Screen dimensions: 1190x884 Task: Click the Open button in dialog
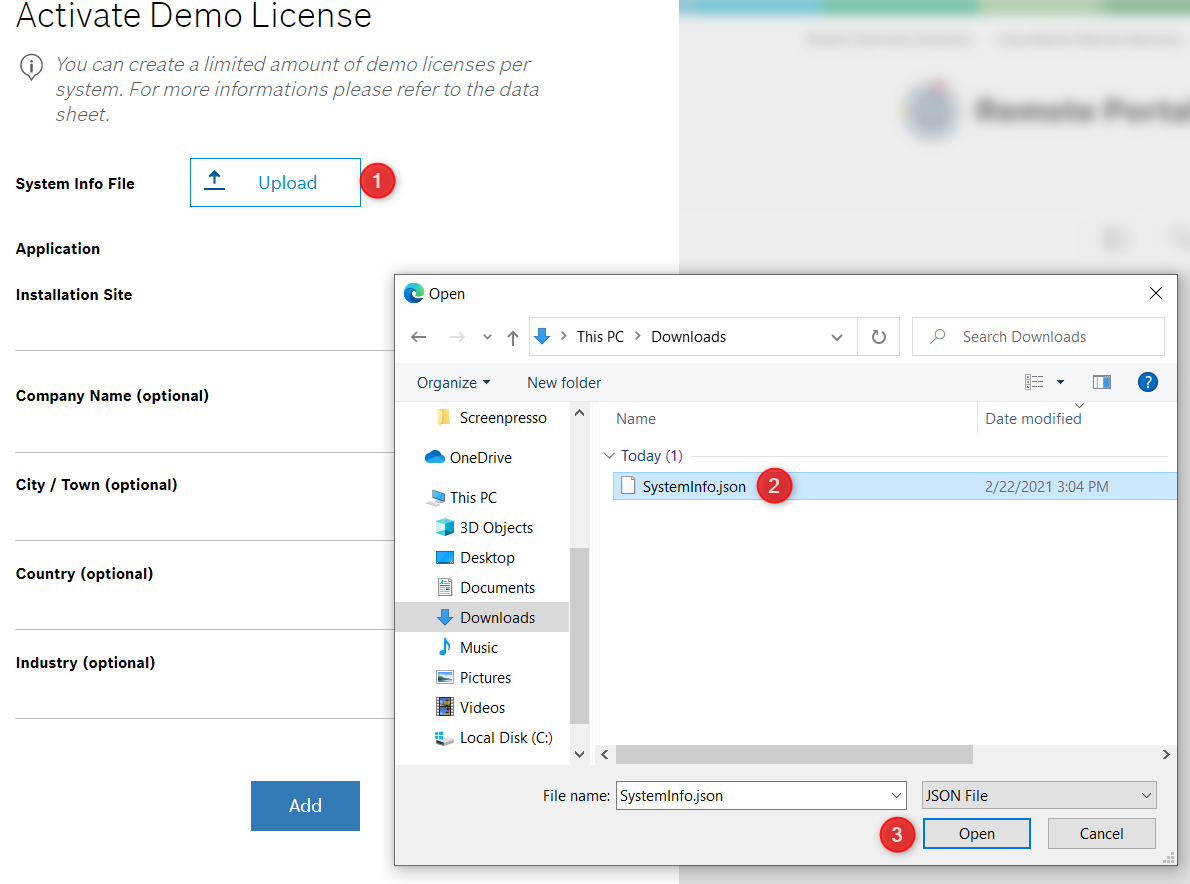(x=976, y=834)
